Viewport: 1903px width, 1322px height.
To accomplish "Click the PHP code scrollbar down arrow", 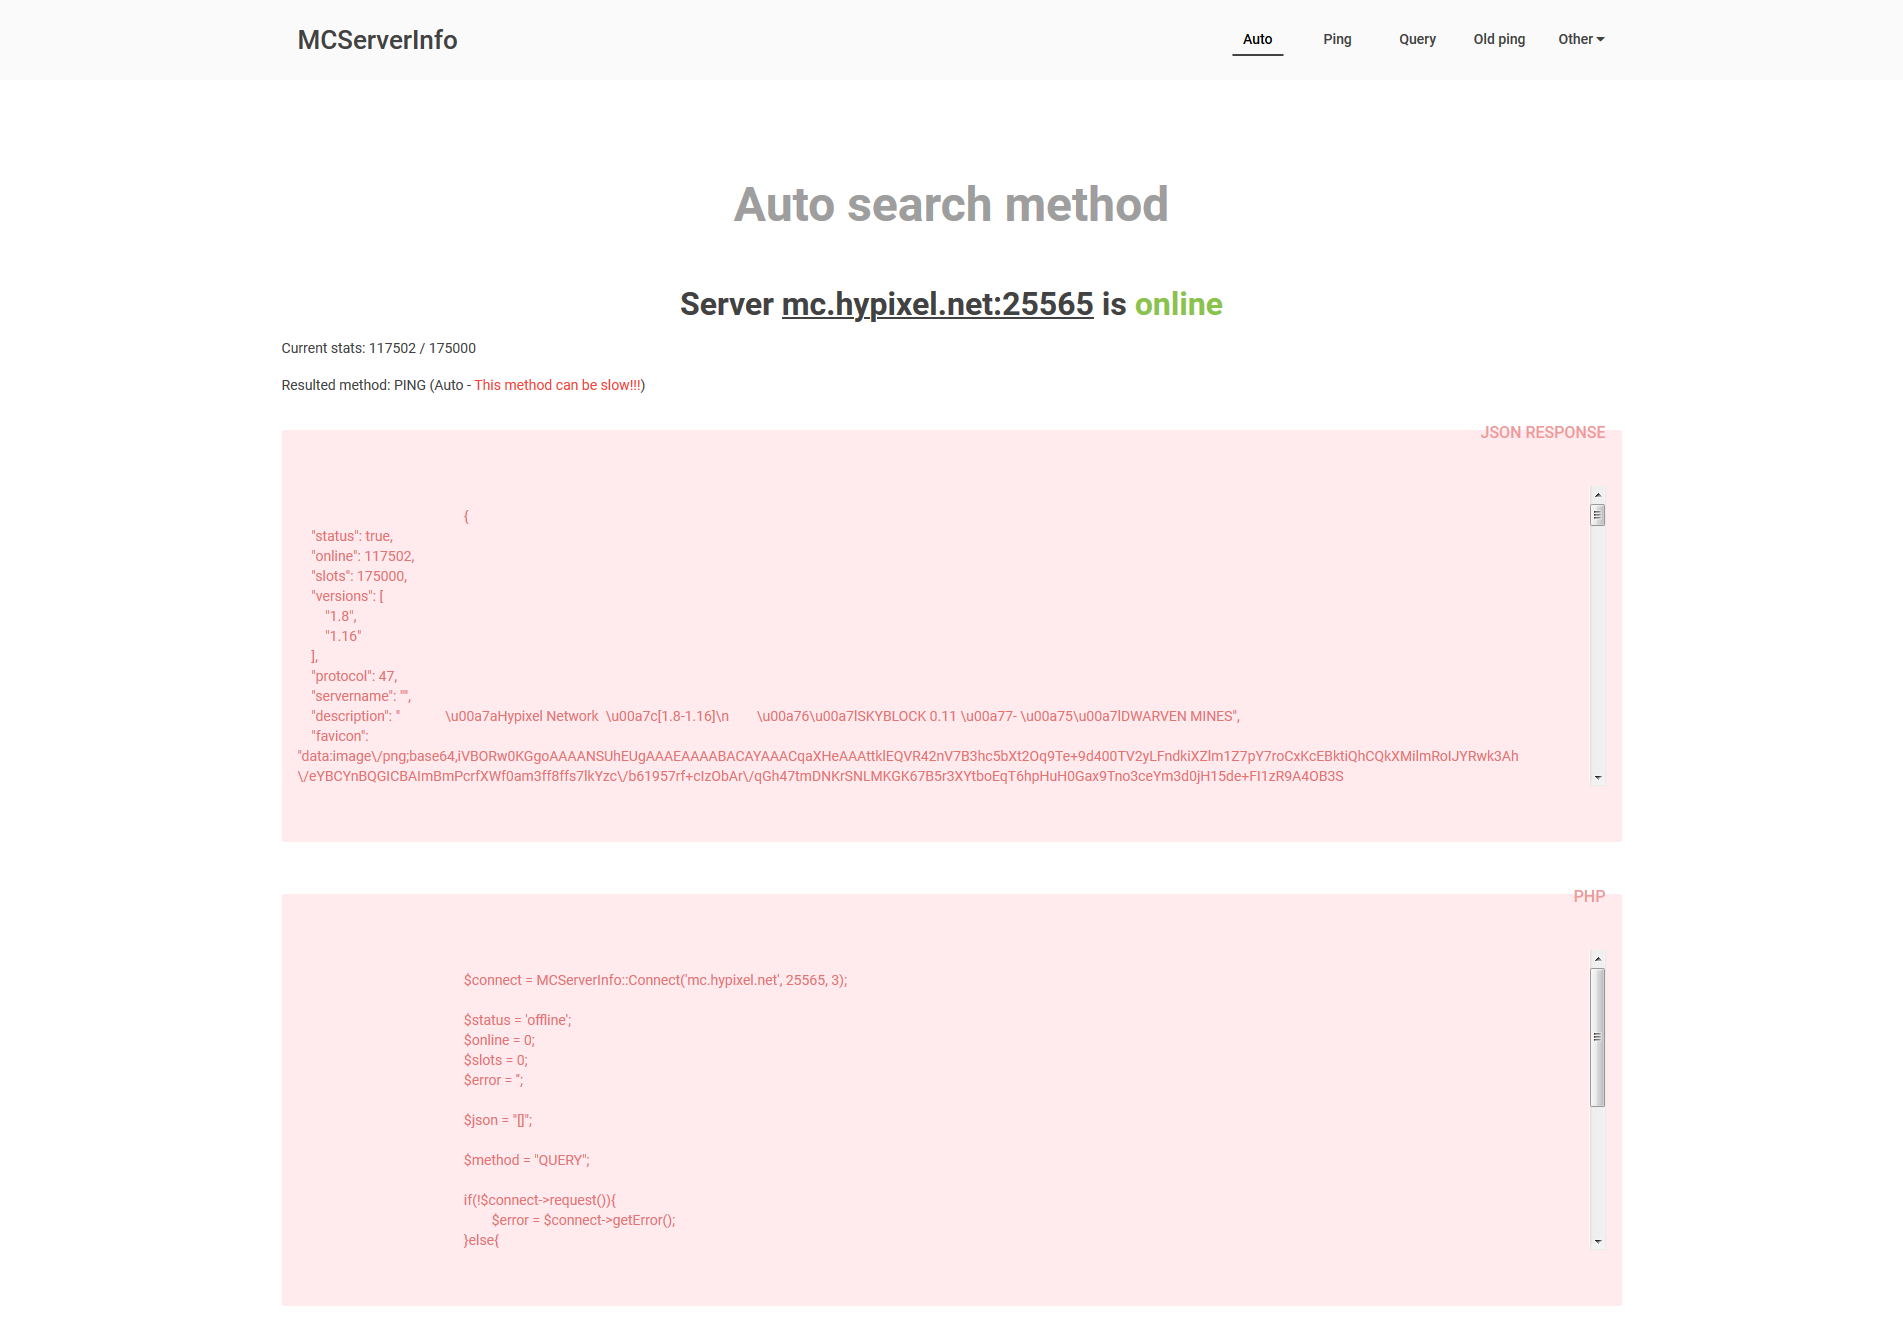I will coord(1598,1241).
